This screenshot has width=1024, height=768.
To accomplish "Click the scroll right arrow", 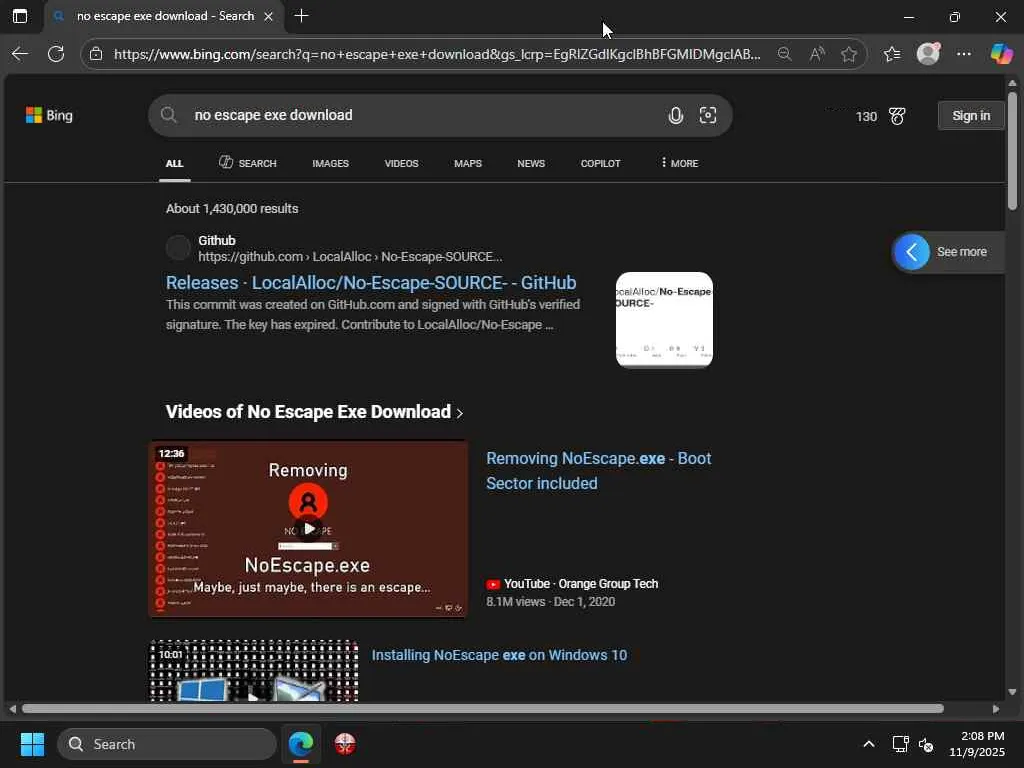I will 996,709.
